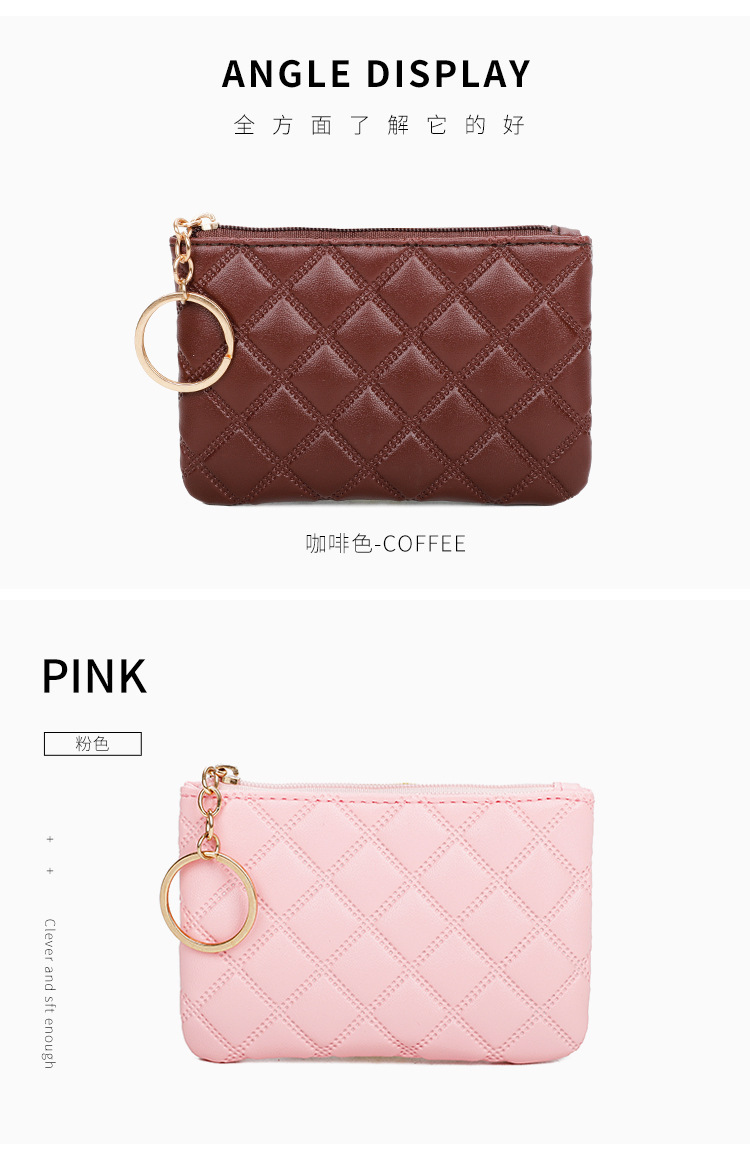Click the gold key ring on coffee purse
Image resolution: width=750 pixels, height=1151 pixels.
184,342
